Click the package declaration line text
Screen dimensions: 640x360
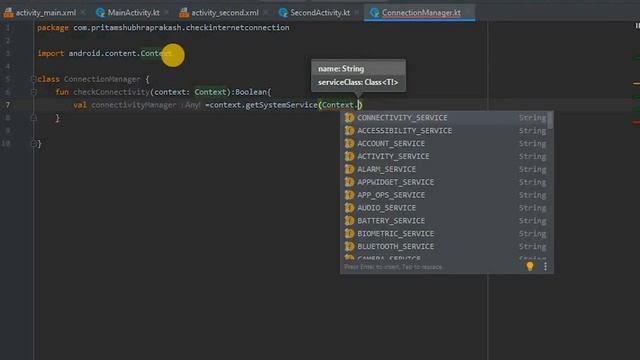[x=163, y=27]
